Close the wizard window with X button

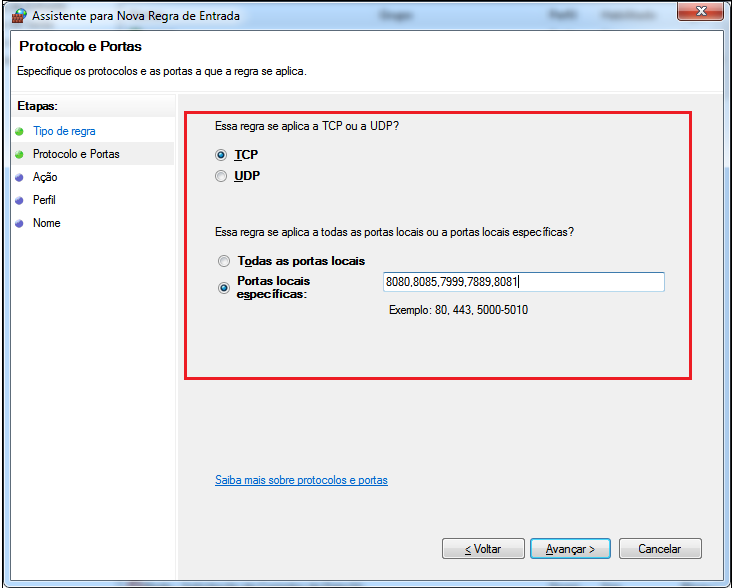[x=700, y=11]
